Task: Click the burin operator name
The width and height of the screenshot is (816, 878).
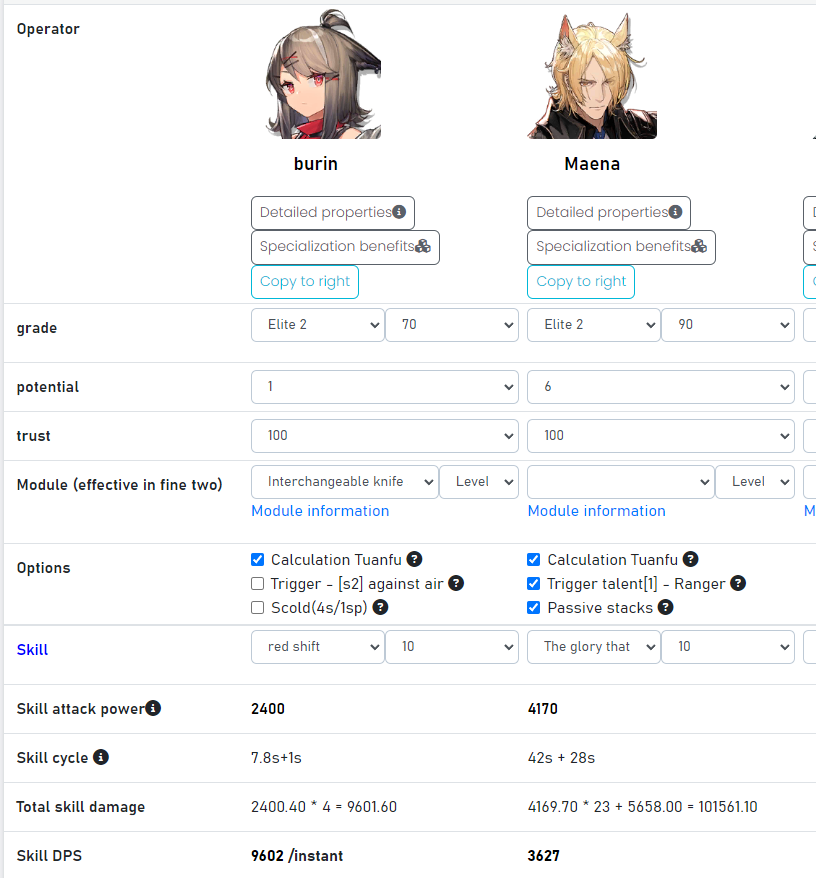Action: [x=316, y=164]
